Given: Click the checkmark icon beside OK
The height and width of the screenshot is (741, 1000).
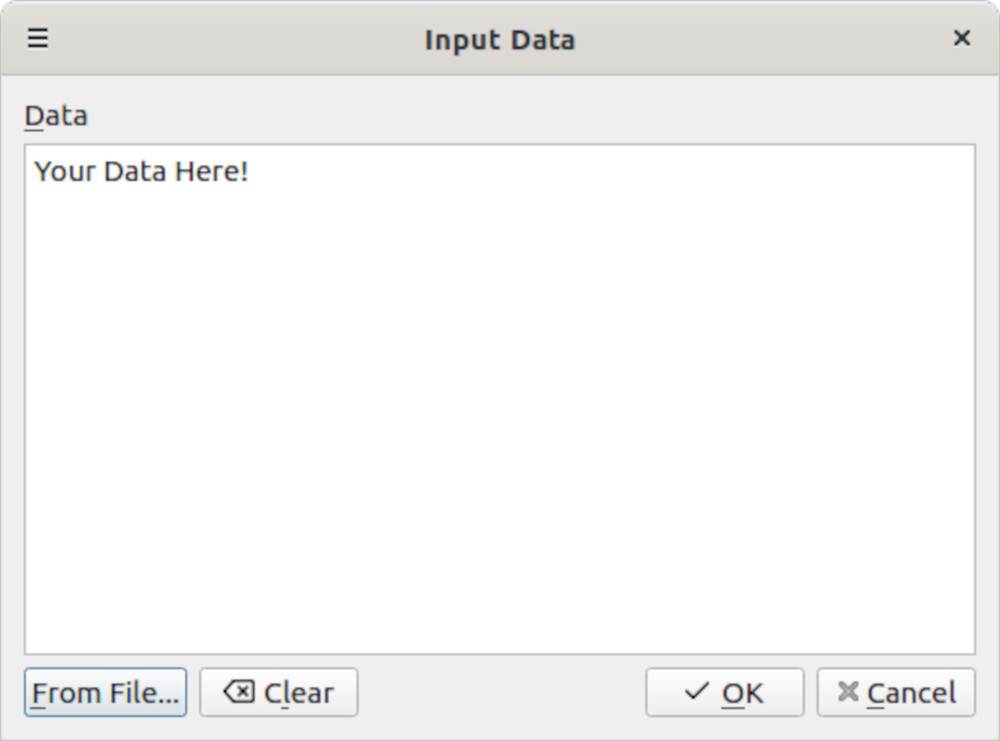Looking at the screenshot, I should pos(697,692).
